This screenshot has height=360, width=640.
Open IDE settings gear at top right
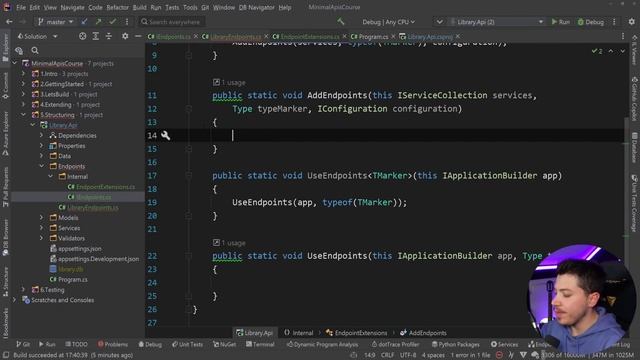(631, 22)
